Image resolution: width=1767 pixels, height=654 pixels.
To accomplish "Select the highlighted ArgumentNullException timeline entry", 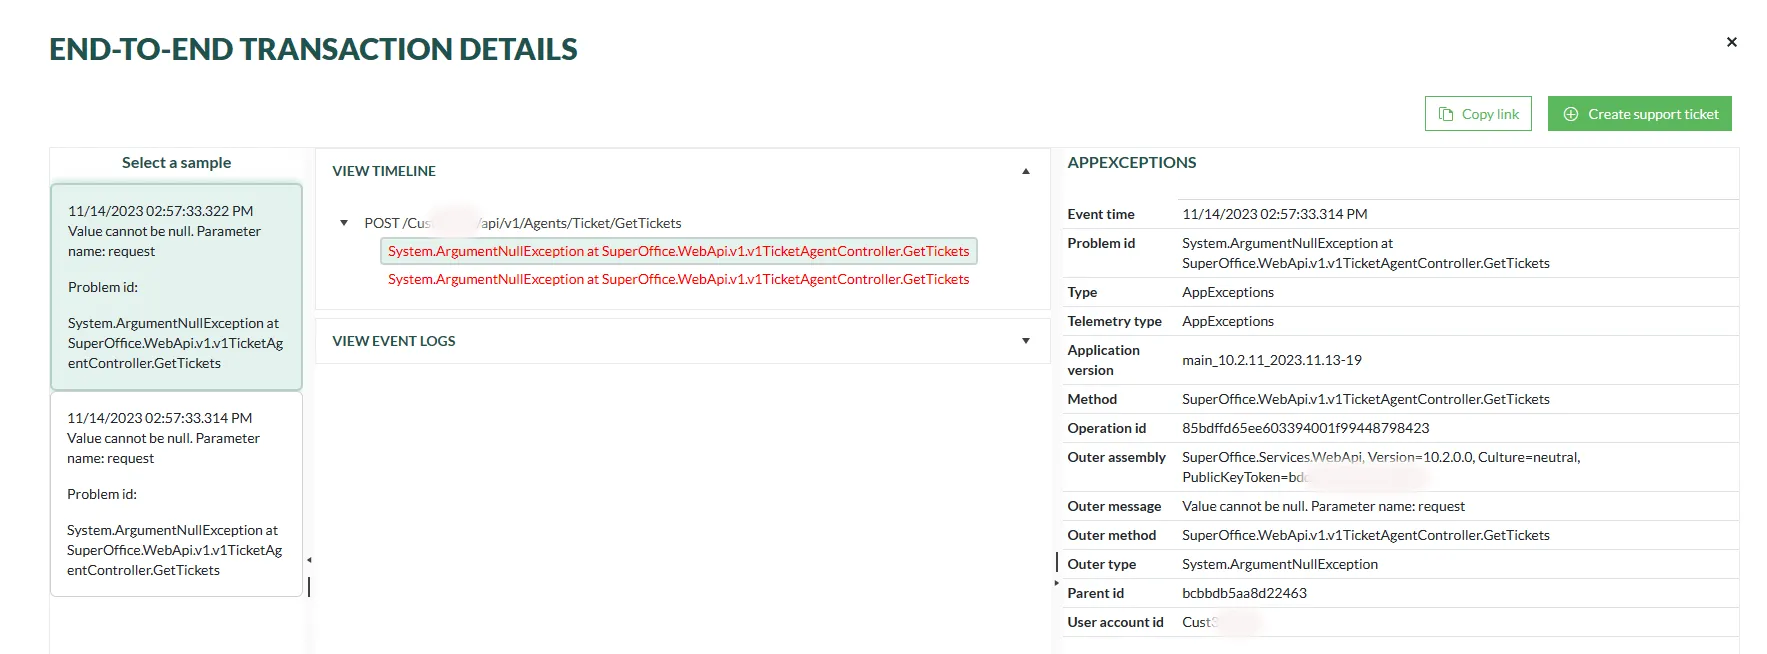I will point(678,251).
